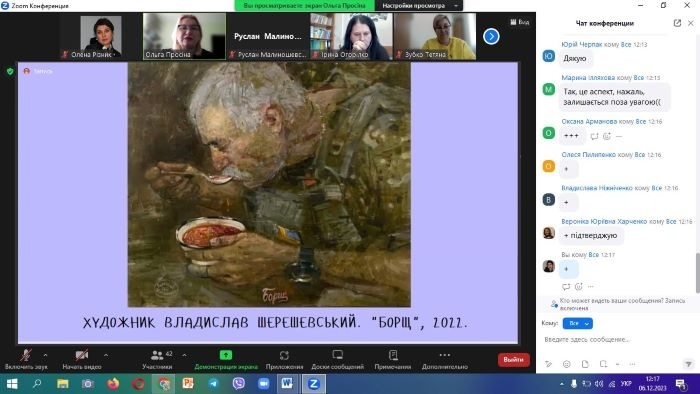Close the conference chat panel
This screenshot has height=394, width=700.
pos(691,23)
